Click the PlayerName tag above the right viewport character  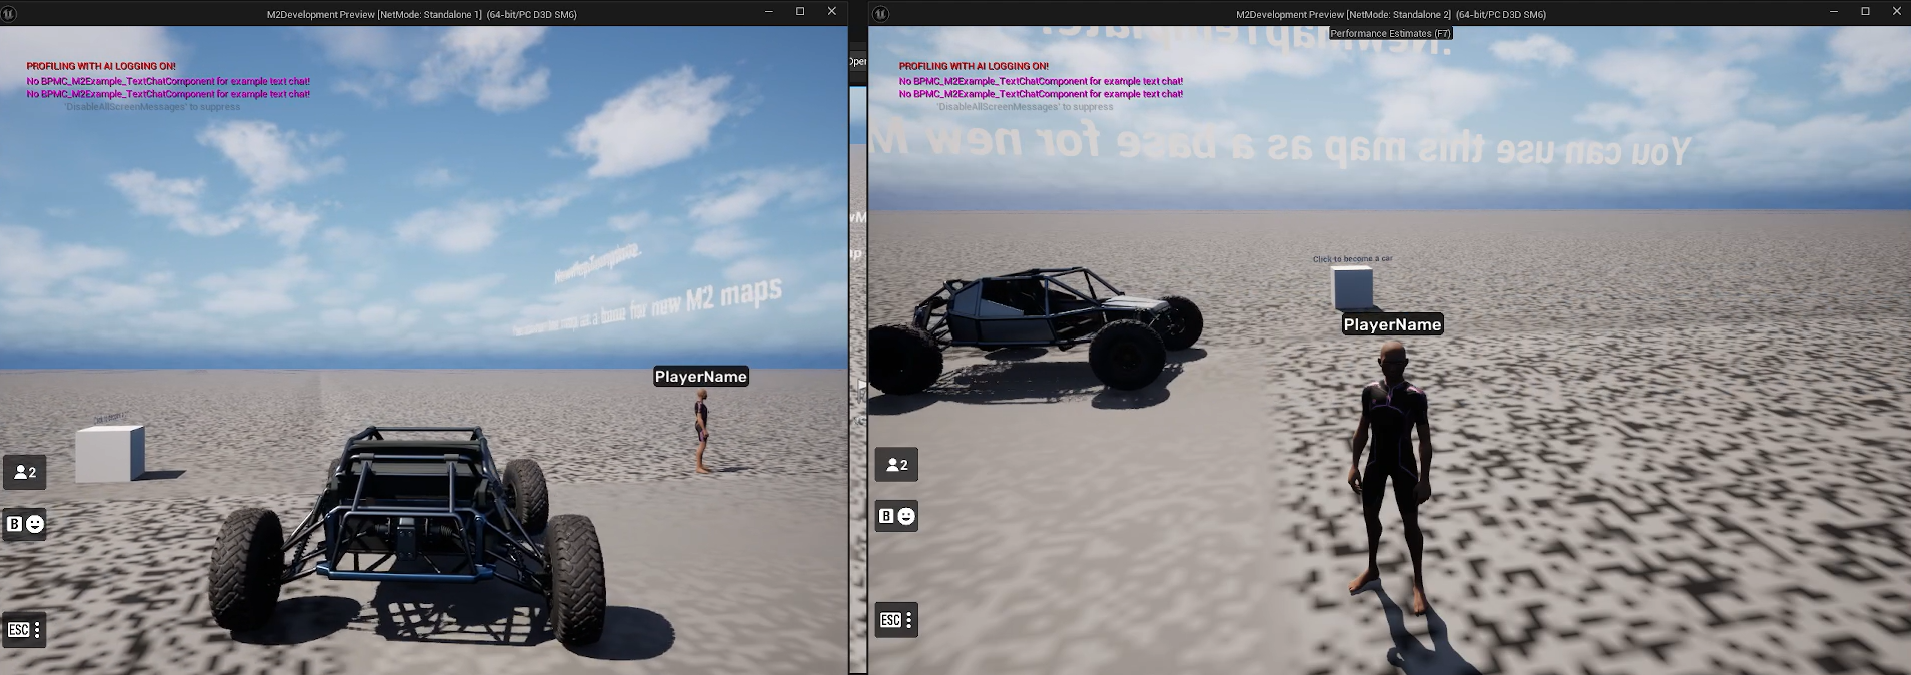coord(1391,324)
